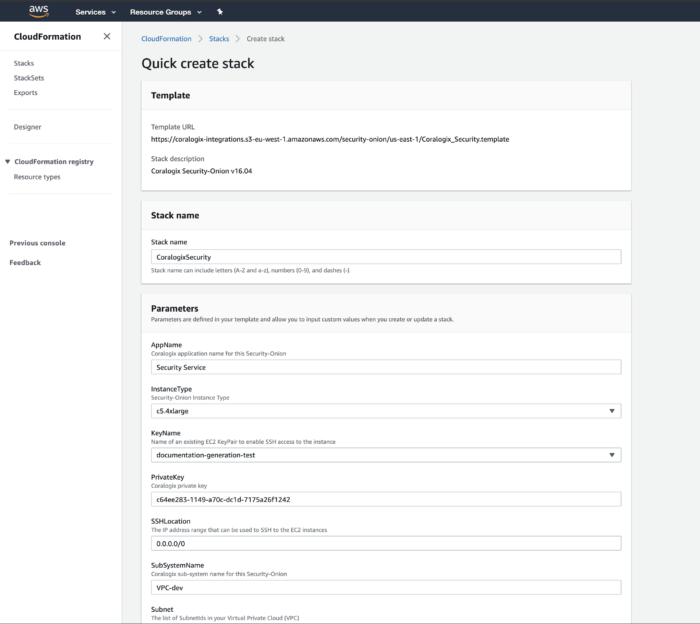Image resolution: width=700 pixels, height=624 pixels.
Task: Click the 'Quick create stack' heading
Action: pos(198,63)
